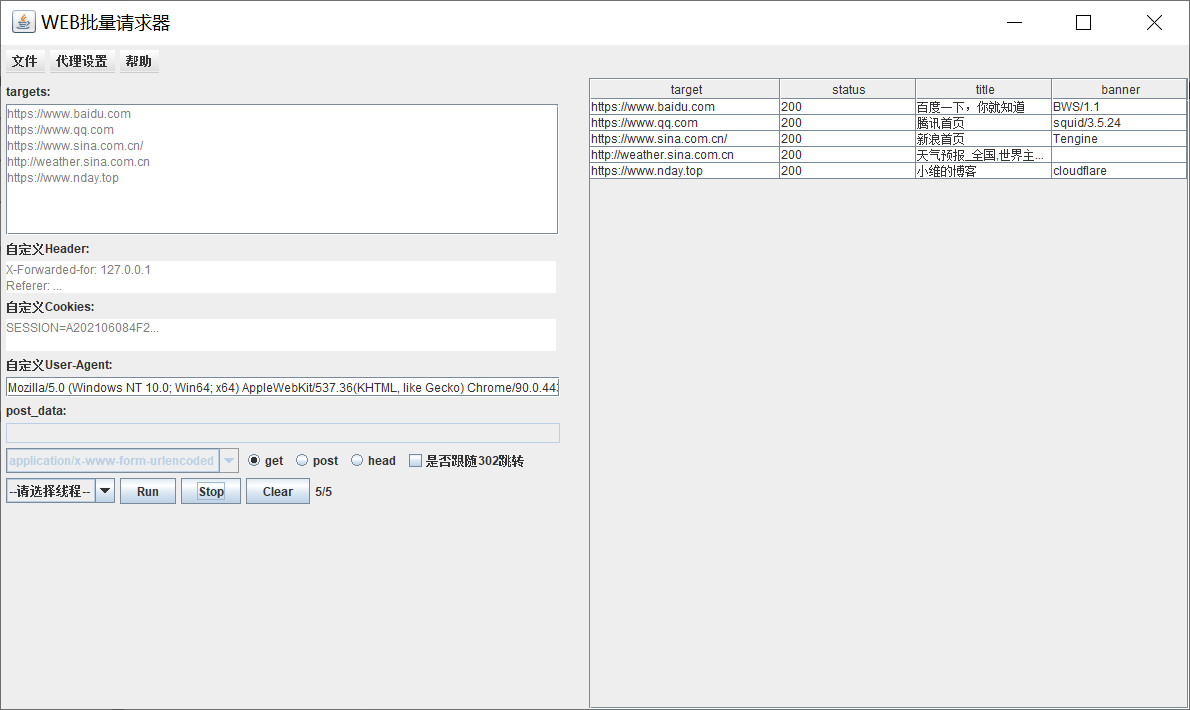The width and height of the screenshot is (1190, 710).
Task: Click the 新浪首页 title cell
Action: click(x=984, y=139)
